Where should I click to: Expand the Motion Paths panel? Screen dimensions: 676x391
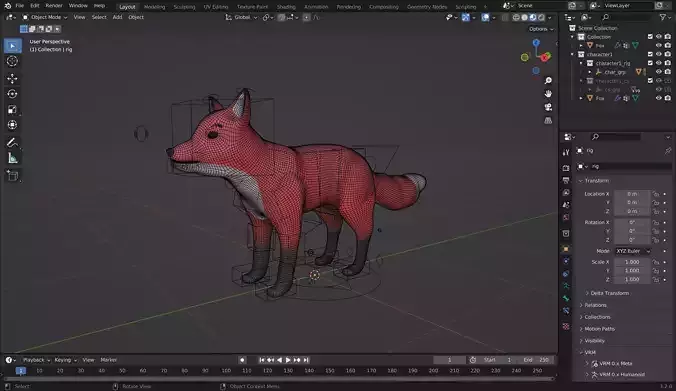coord(599,329)
